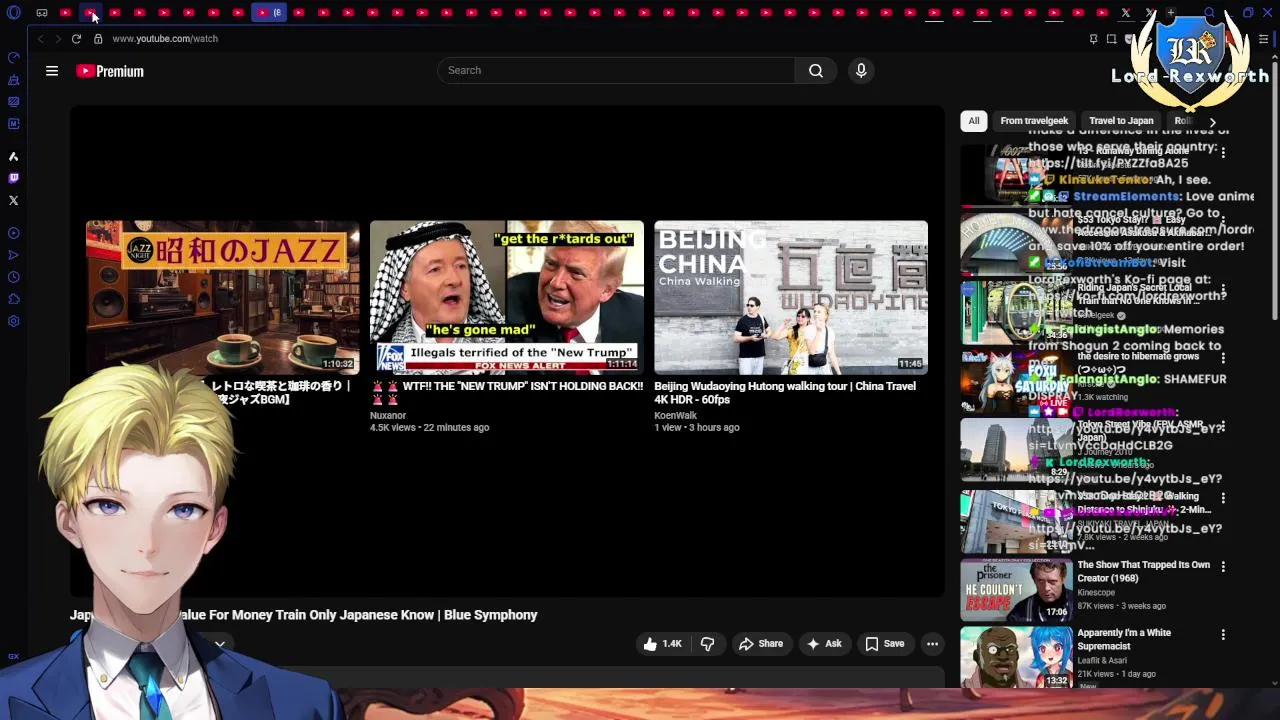
Task: Open the Easy Setup sliders icon
Action: click(1264, 39)
